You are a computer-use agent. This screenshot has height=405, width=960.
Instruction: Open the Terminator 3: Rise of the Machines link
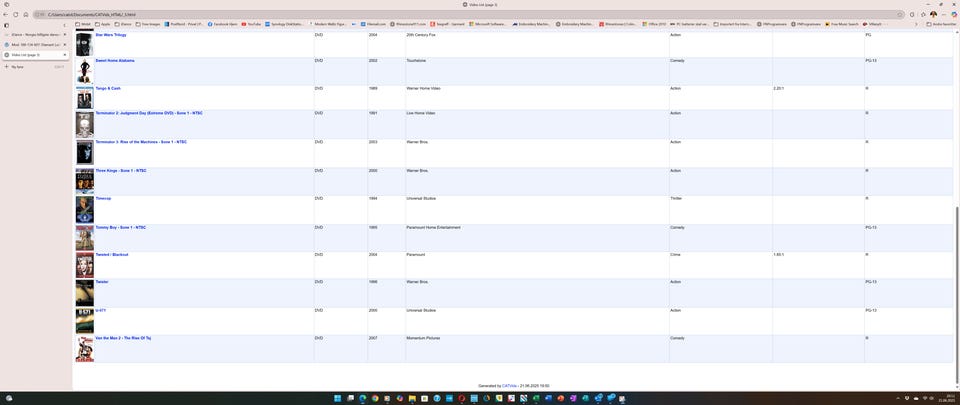click(x=141, y=142)
